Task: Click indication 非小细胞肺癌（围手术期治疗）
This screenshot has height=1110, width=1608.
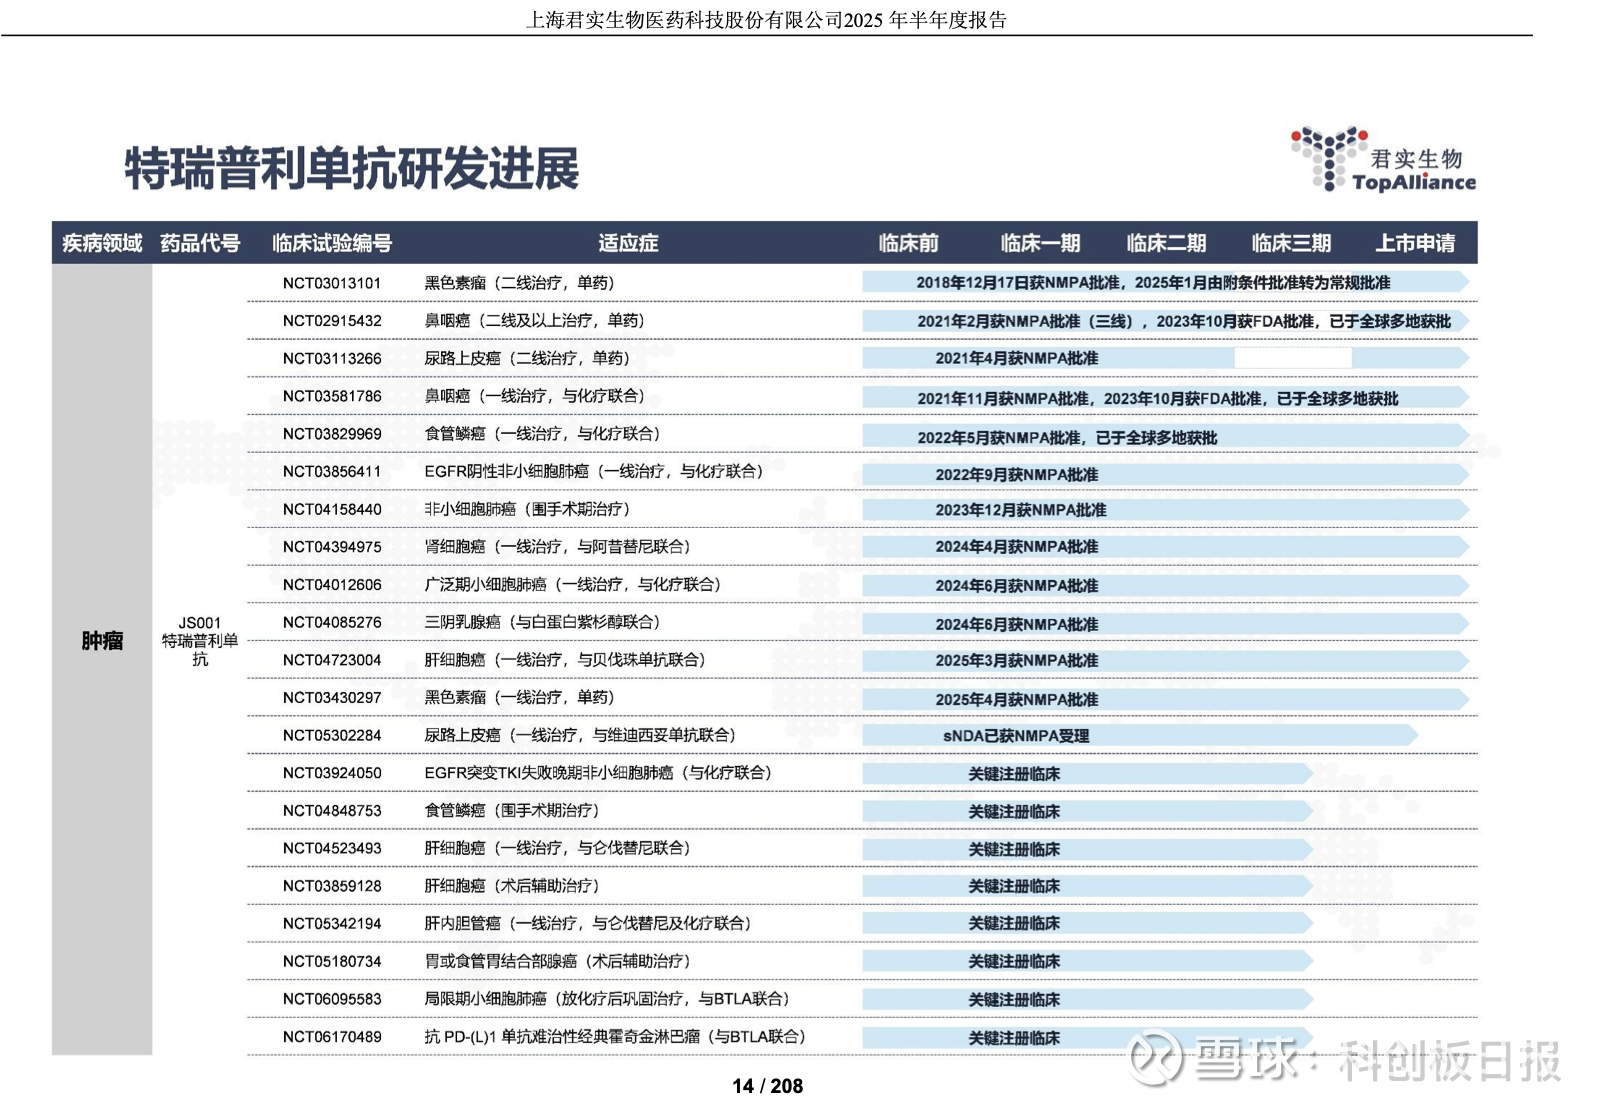Action: 528,509
